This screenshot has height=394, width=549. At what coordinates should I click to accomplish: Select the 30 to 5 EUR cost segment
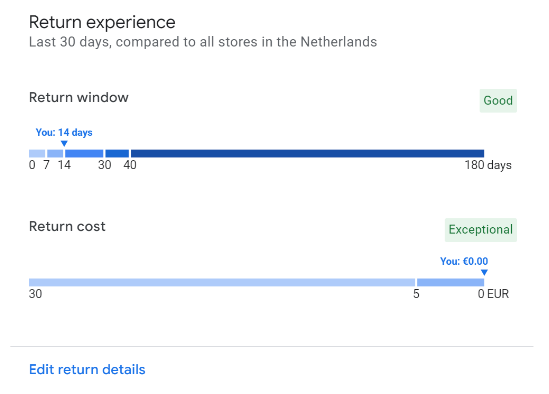pyautogui.click(x=222, y=282)
